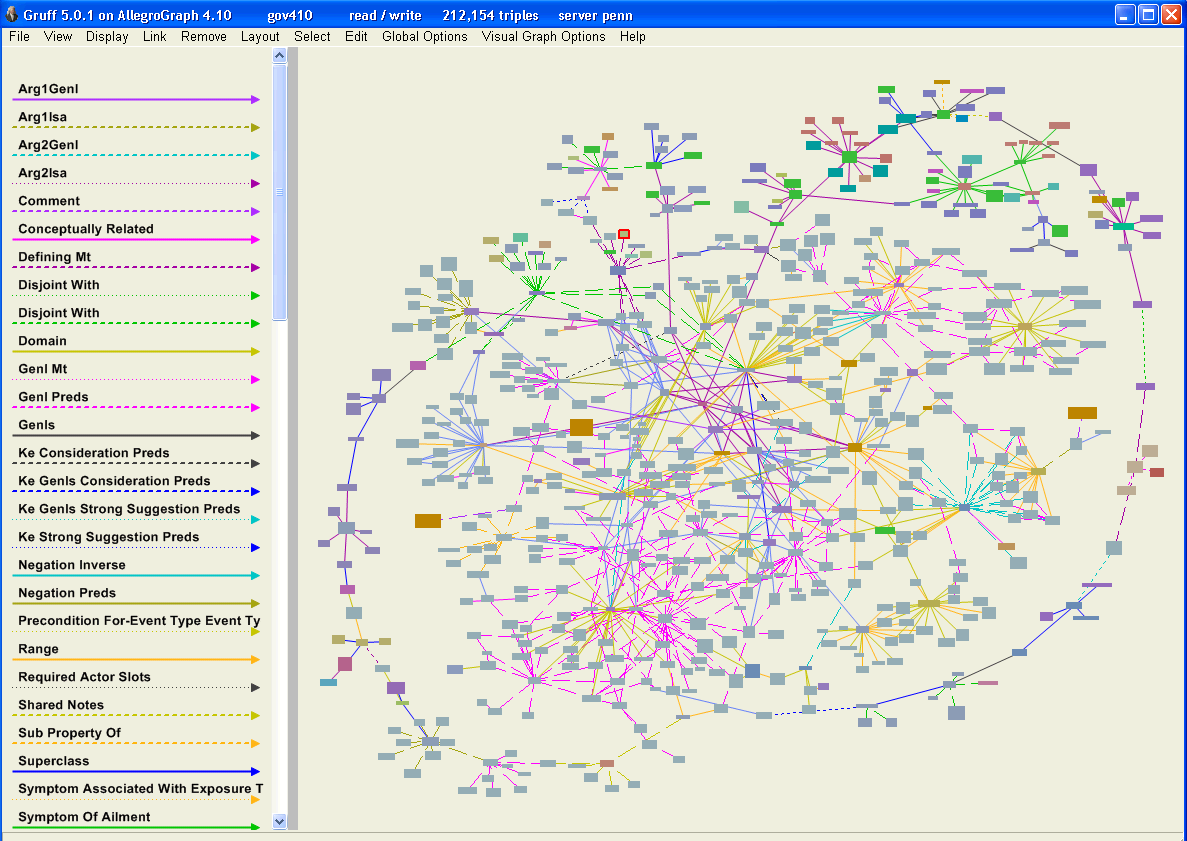Click the green Symptom Of Ailment line
Image resolution: width=1187 pixels, height=841 pixels.
(137, 827)
